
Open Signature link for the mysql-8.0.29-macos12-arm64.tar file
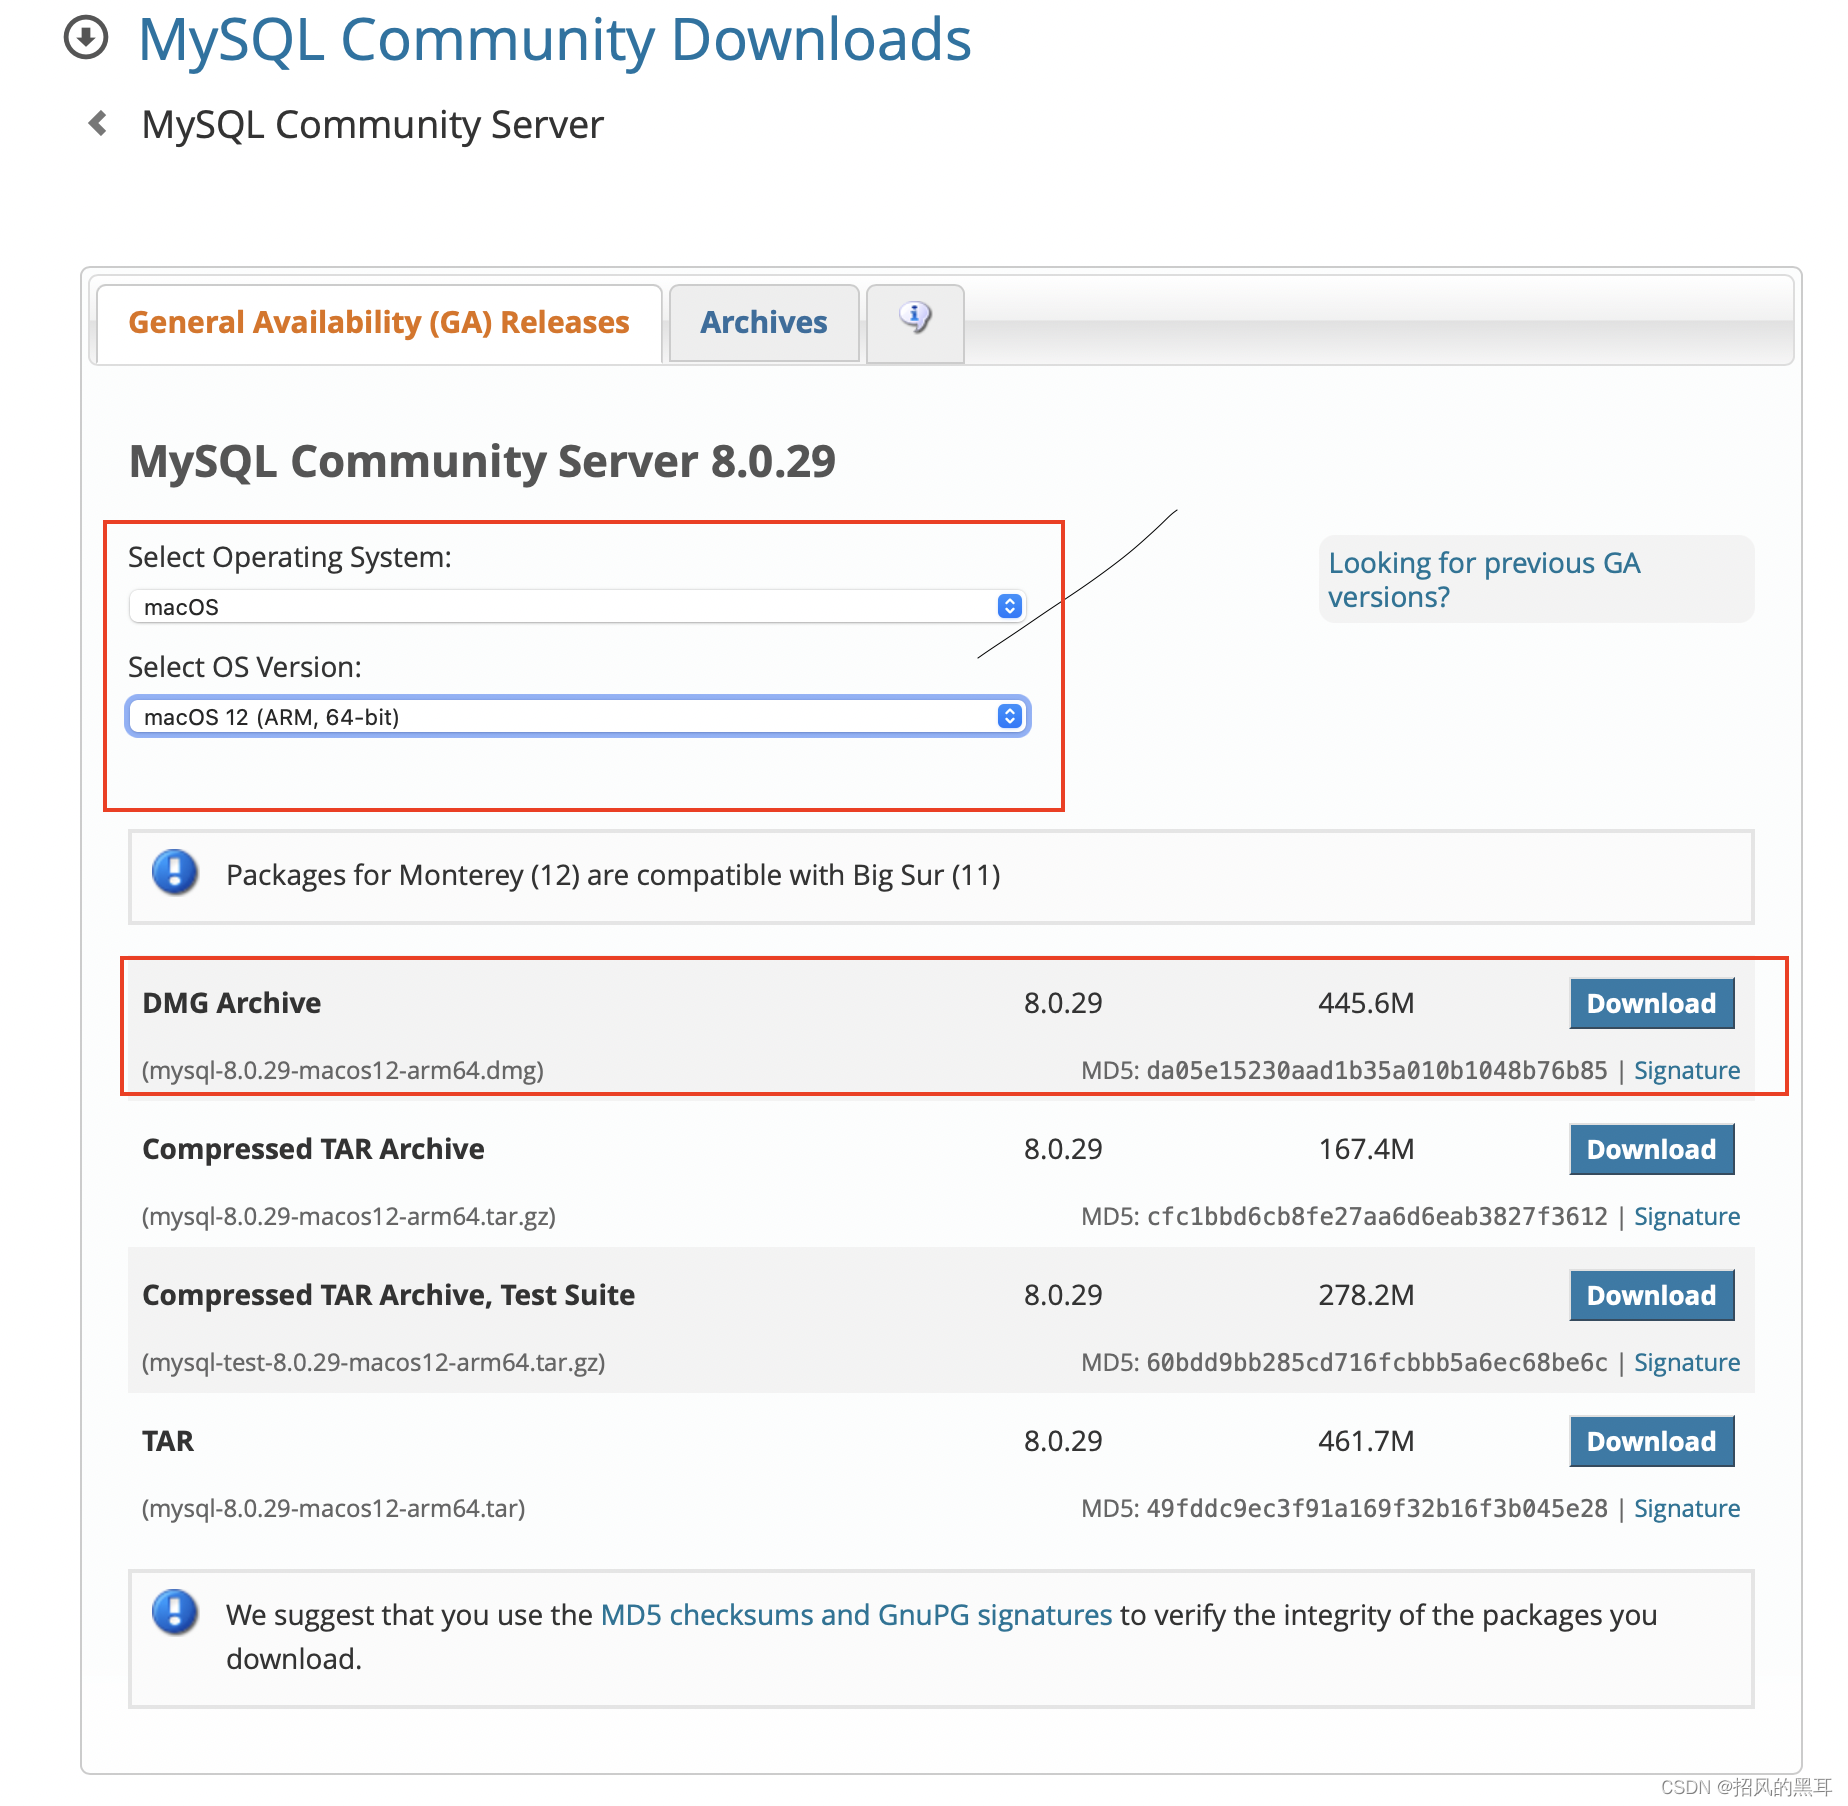[x=1687, y=1508]
